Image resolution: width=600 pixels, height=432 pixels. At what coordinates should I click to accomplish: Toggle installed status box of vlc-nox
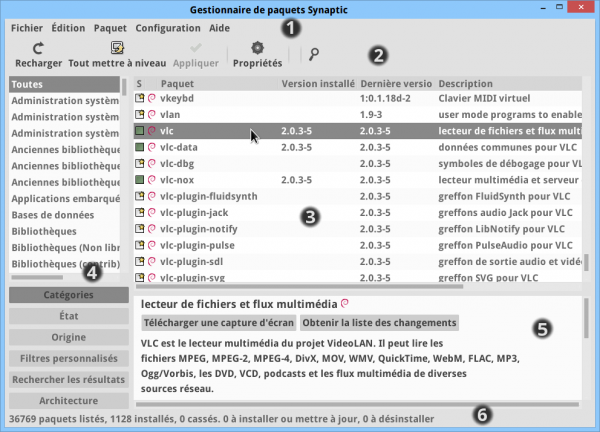pyautogui.click(x=140, y=180)
